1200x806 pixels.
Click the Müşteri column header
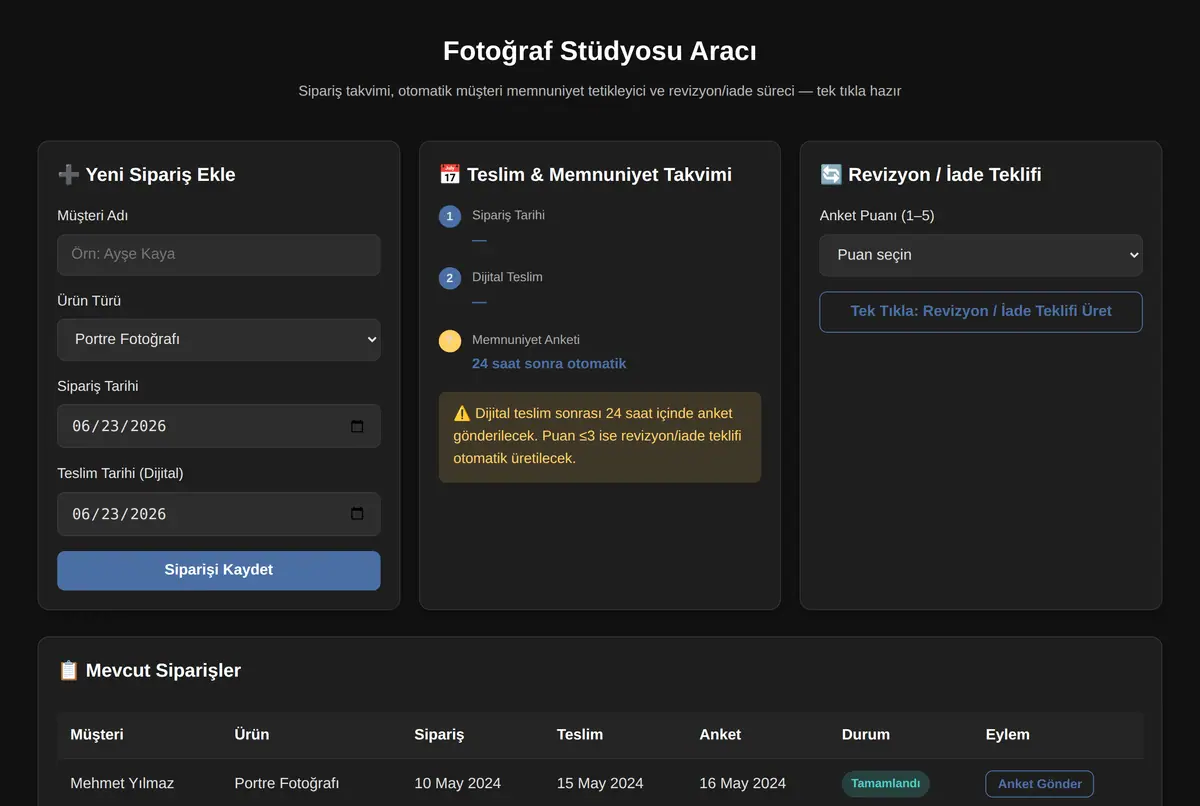point(97,735)
